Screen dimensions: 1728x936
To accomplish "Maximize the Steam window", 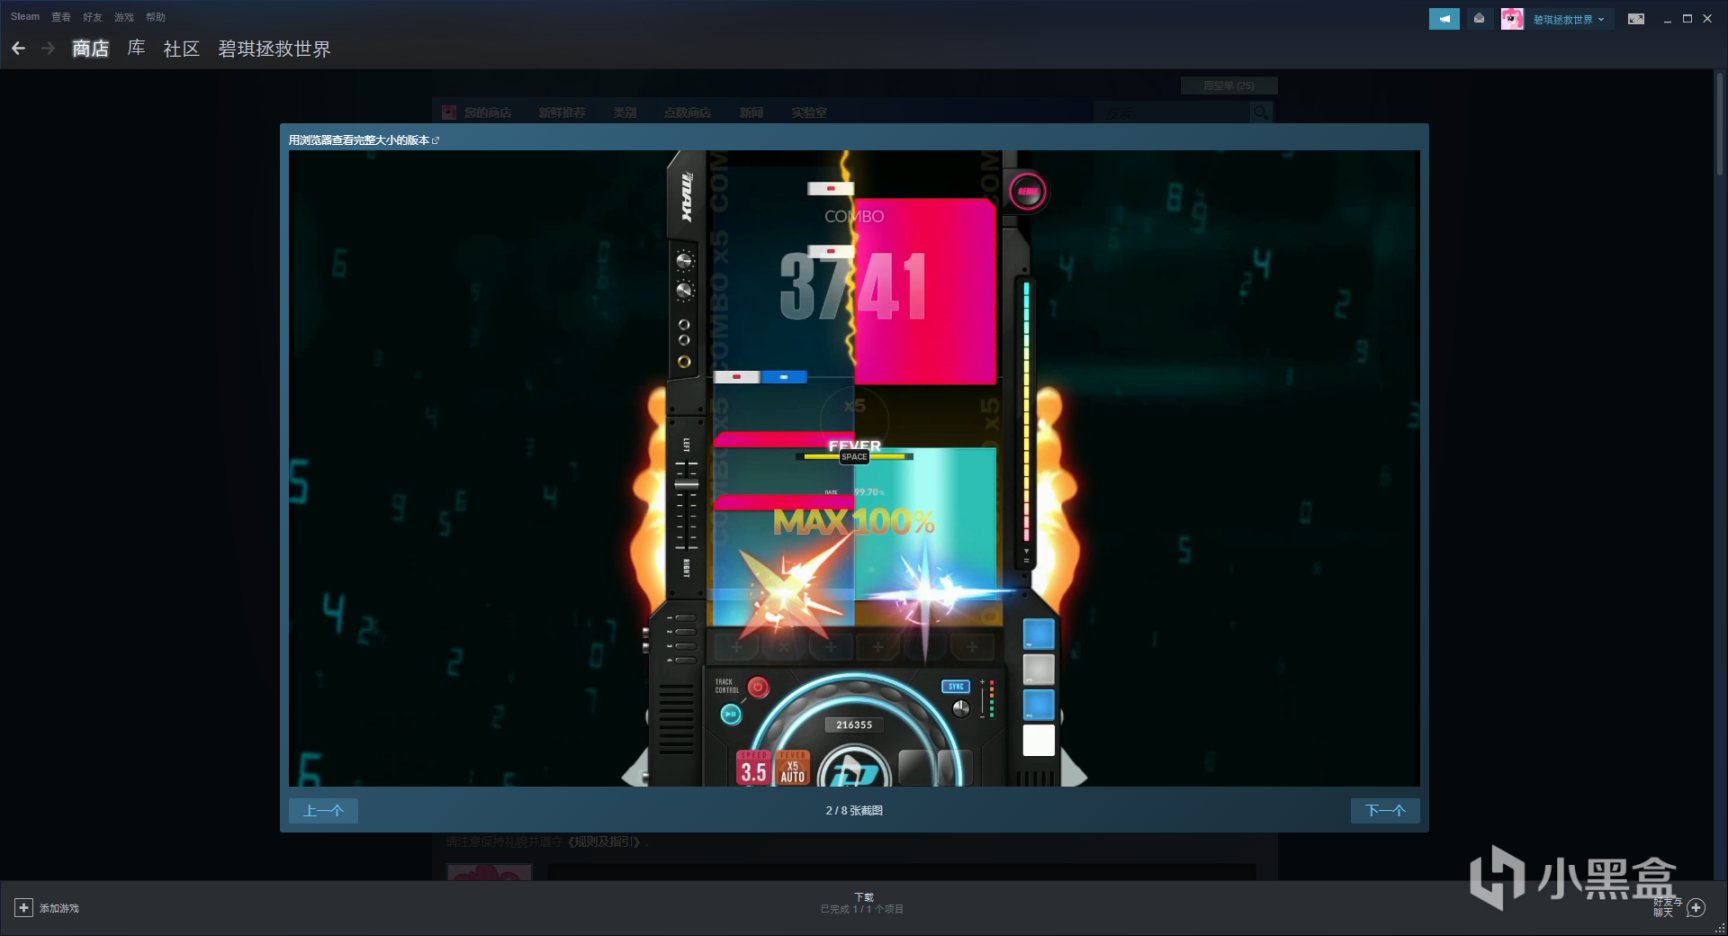I will coord(1687,19).
